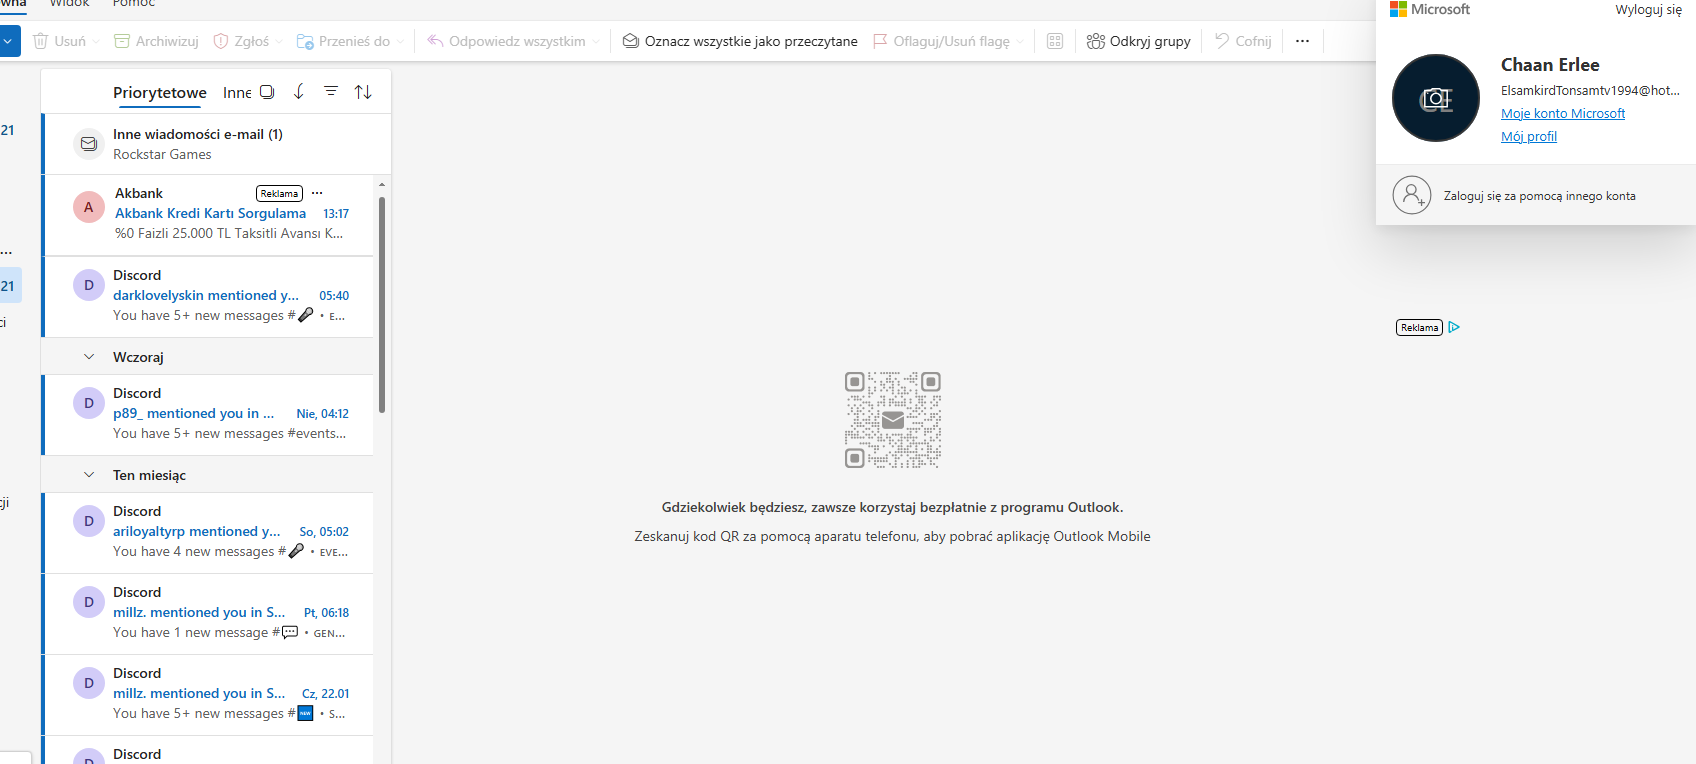
Task: Open millz. message received Cz, 22.01
Action: (x=209, y=695)
